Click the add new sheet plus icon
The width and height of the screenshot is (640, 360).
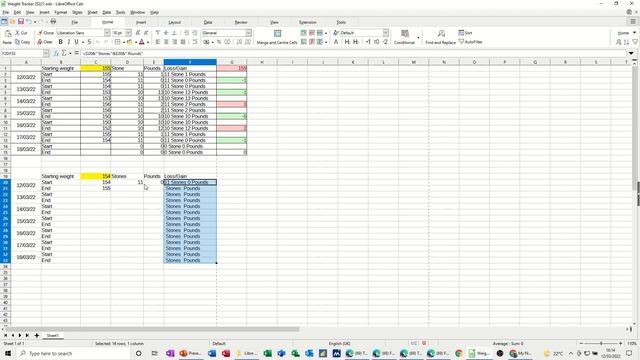click(37, 336)
